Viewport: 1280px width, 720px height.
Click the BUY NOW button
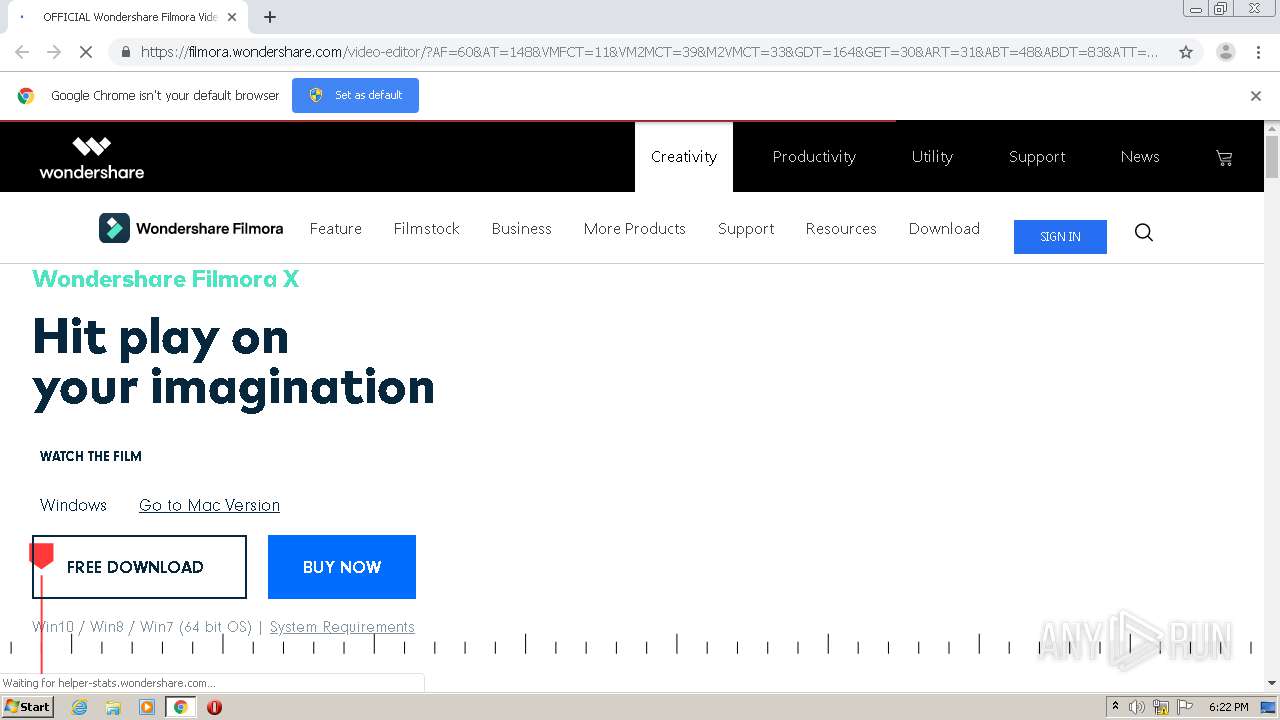tap(342, 567)
